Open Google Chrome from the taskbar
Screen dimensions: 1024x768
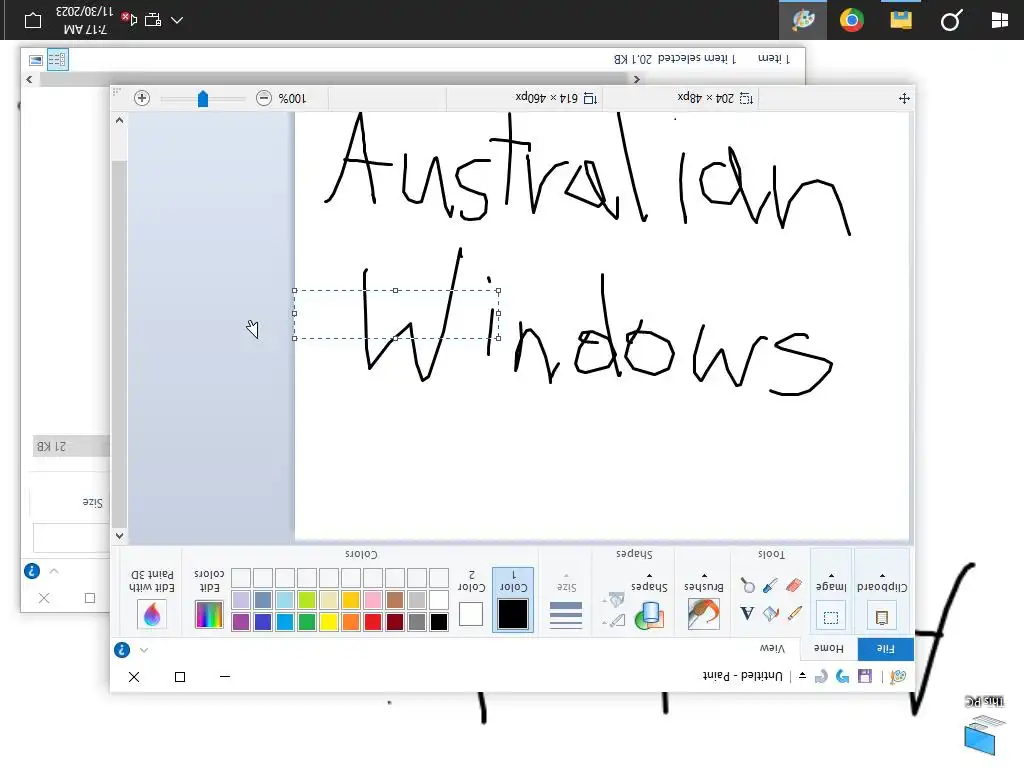pos(852,20)
